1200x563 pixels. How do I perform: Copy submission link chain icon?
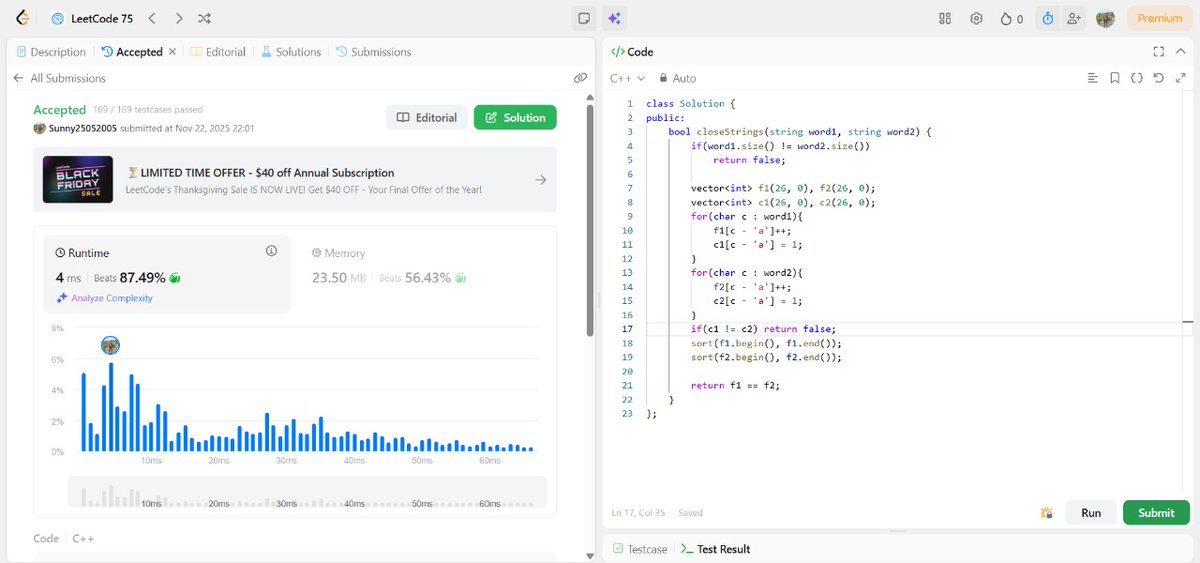580,78
